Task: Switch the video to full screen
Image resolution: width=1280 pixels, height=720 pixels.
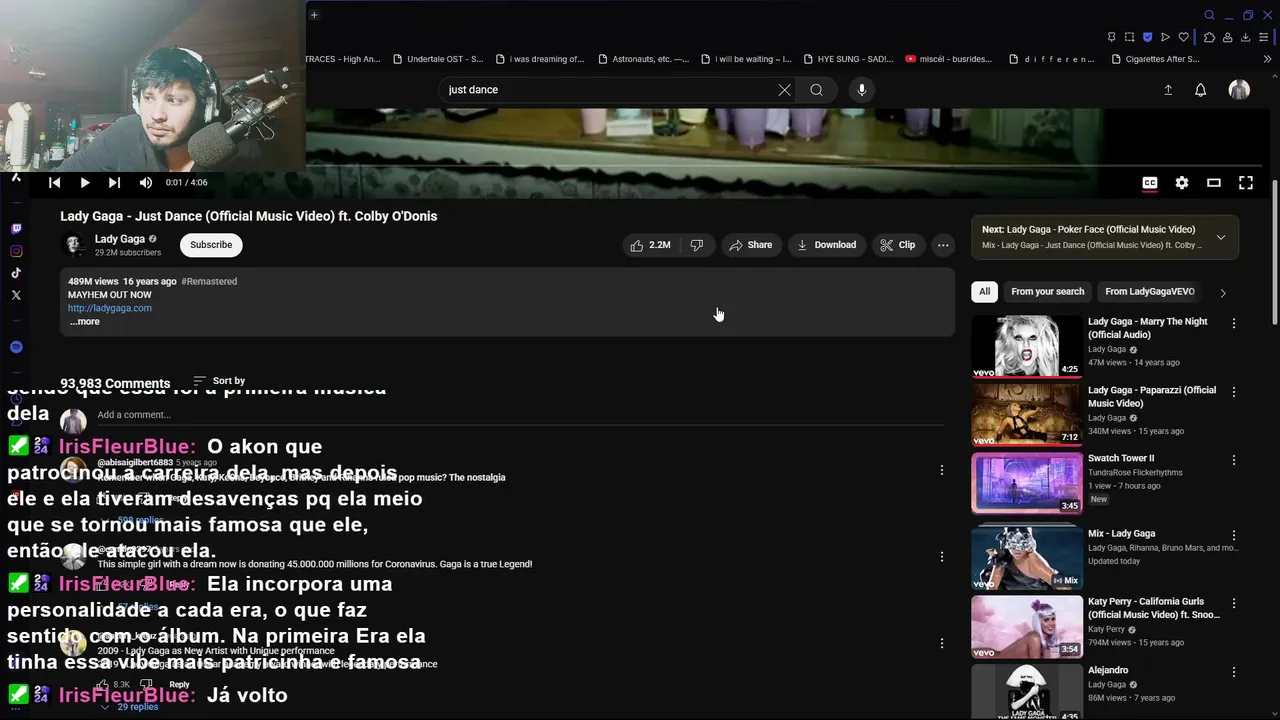Action: 1246,183
